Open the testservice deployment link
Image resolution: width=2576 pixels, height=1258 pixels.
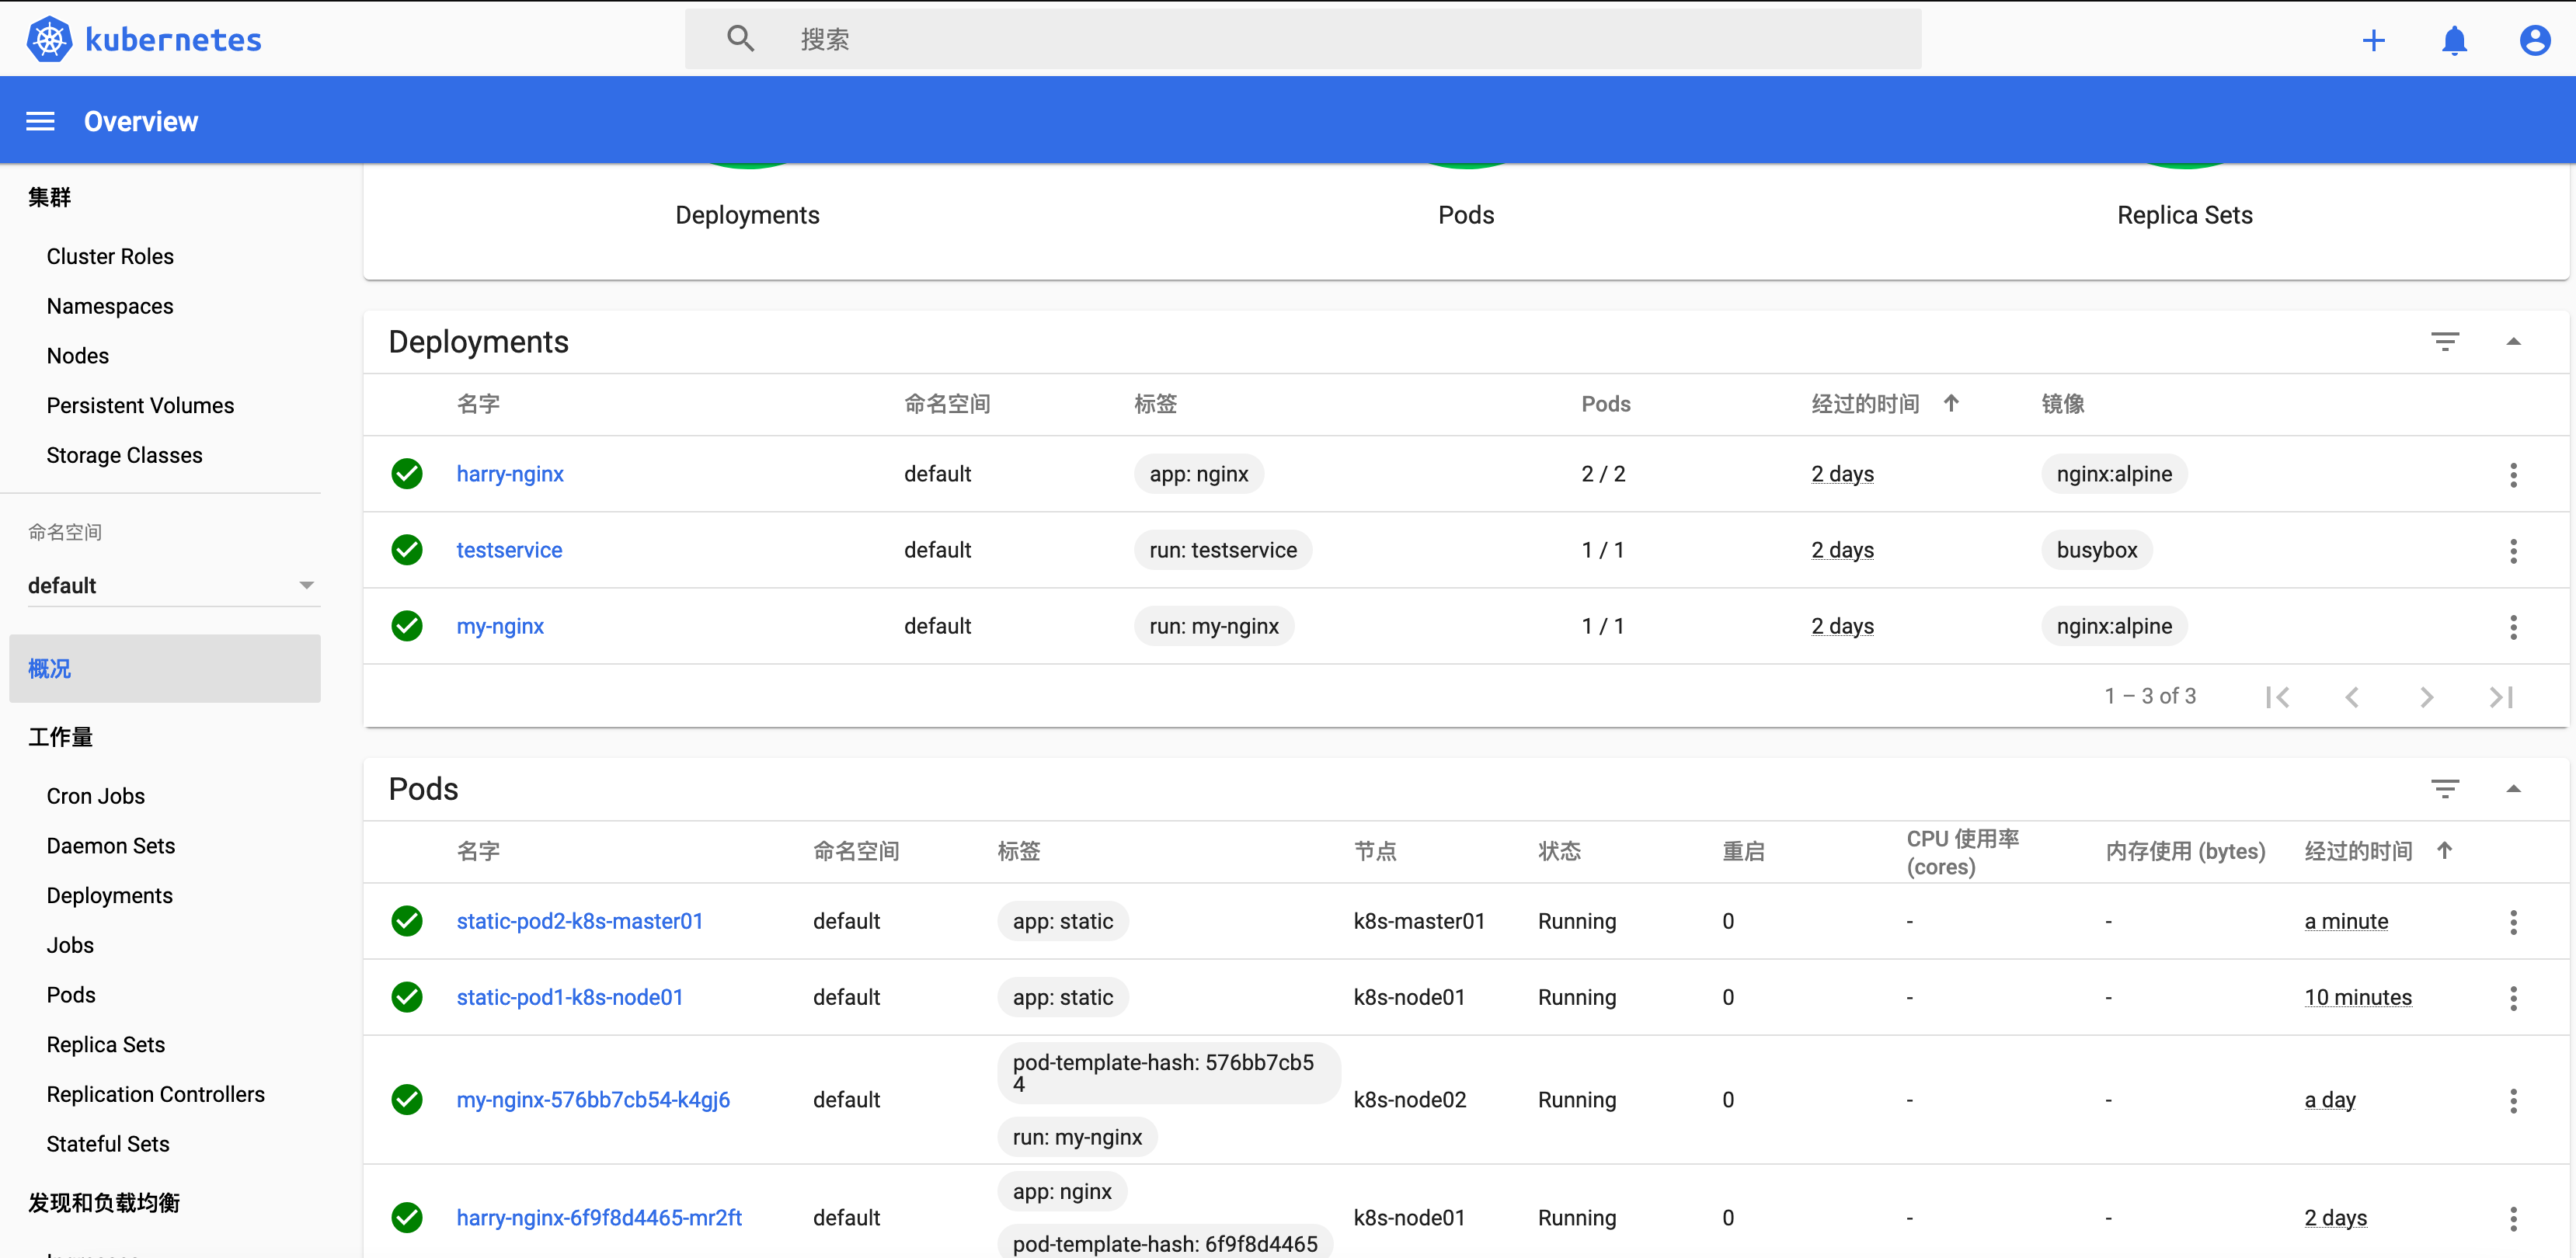pos(509,550)
